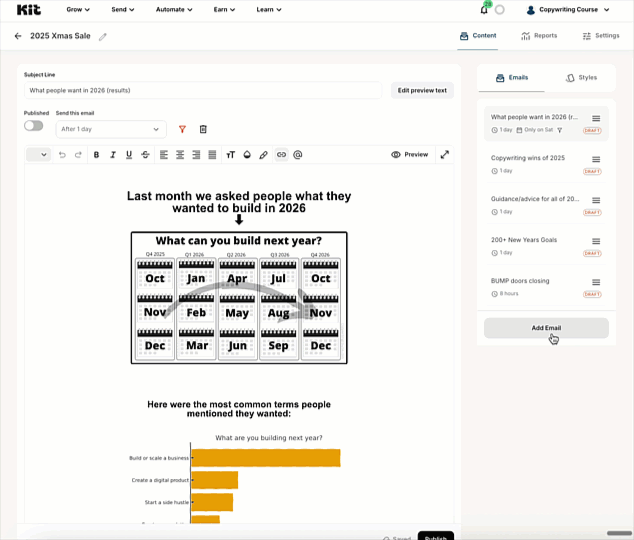Click the Edit preview text button

422,90
